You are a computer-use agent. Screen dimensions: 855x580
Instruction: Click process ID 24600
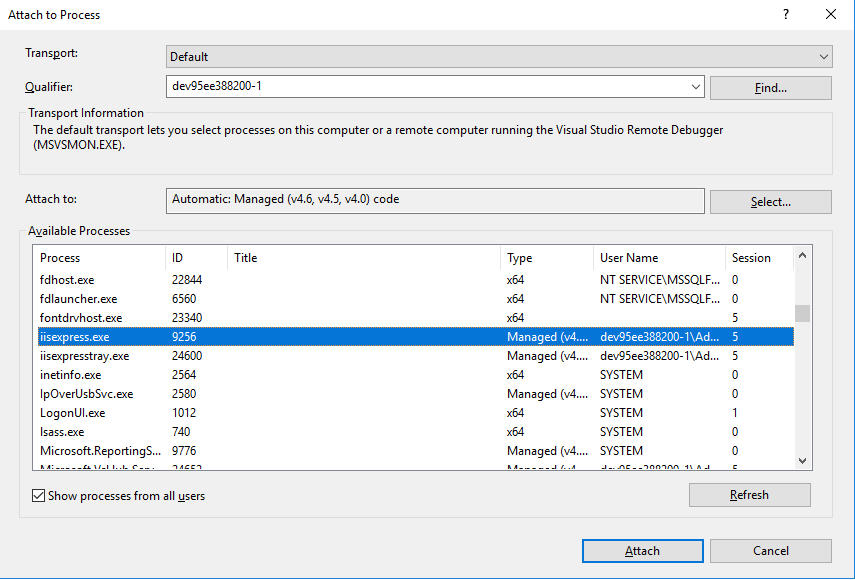point(187,356)
